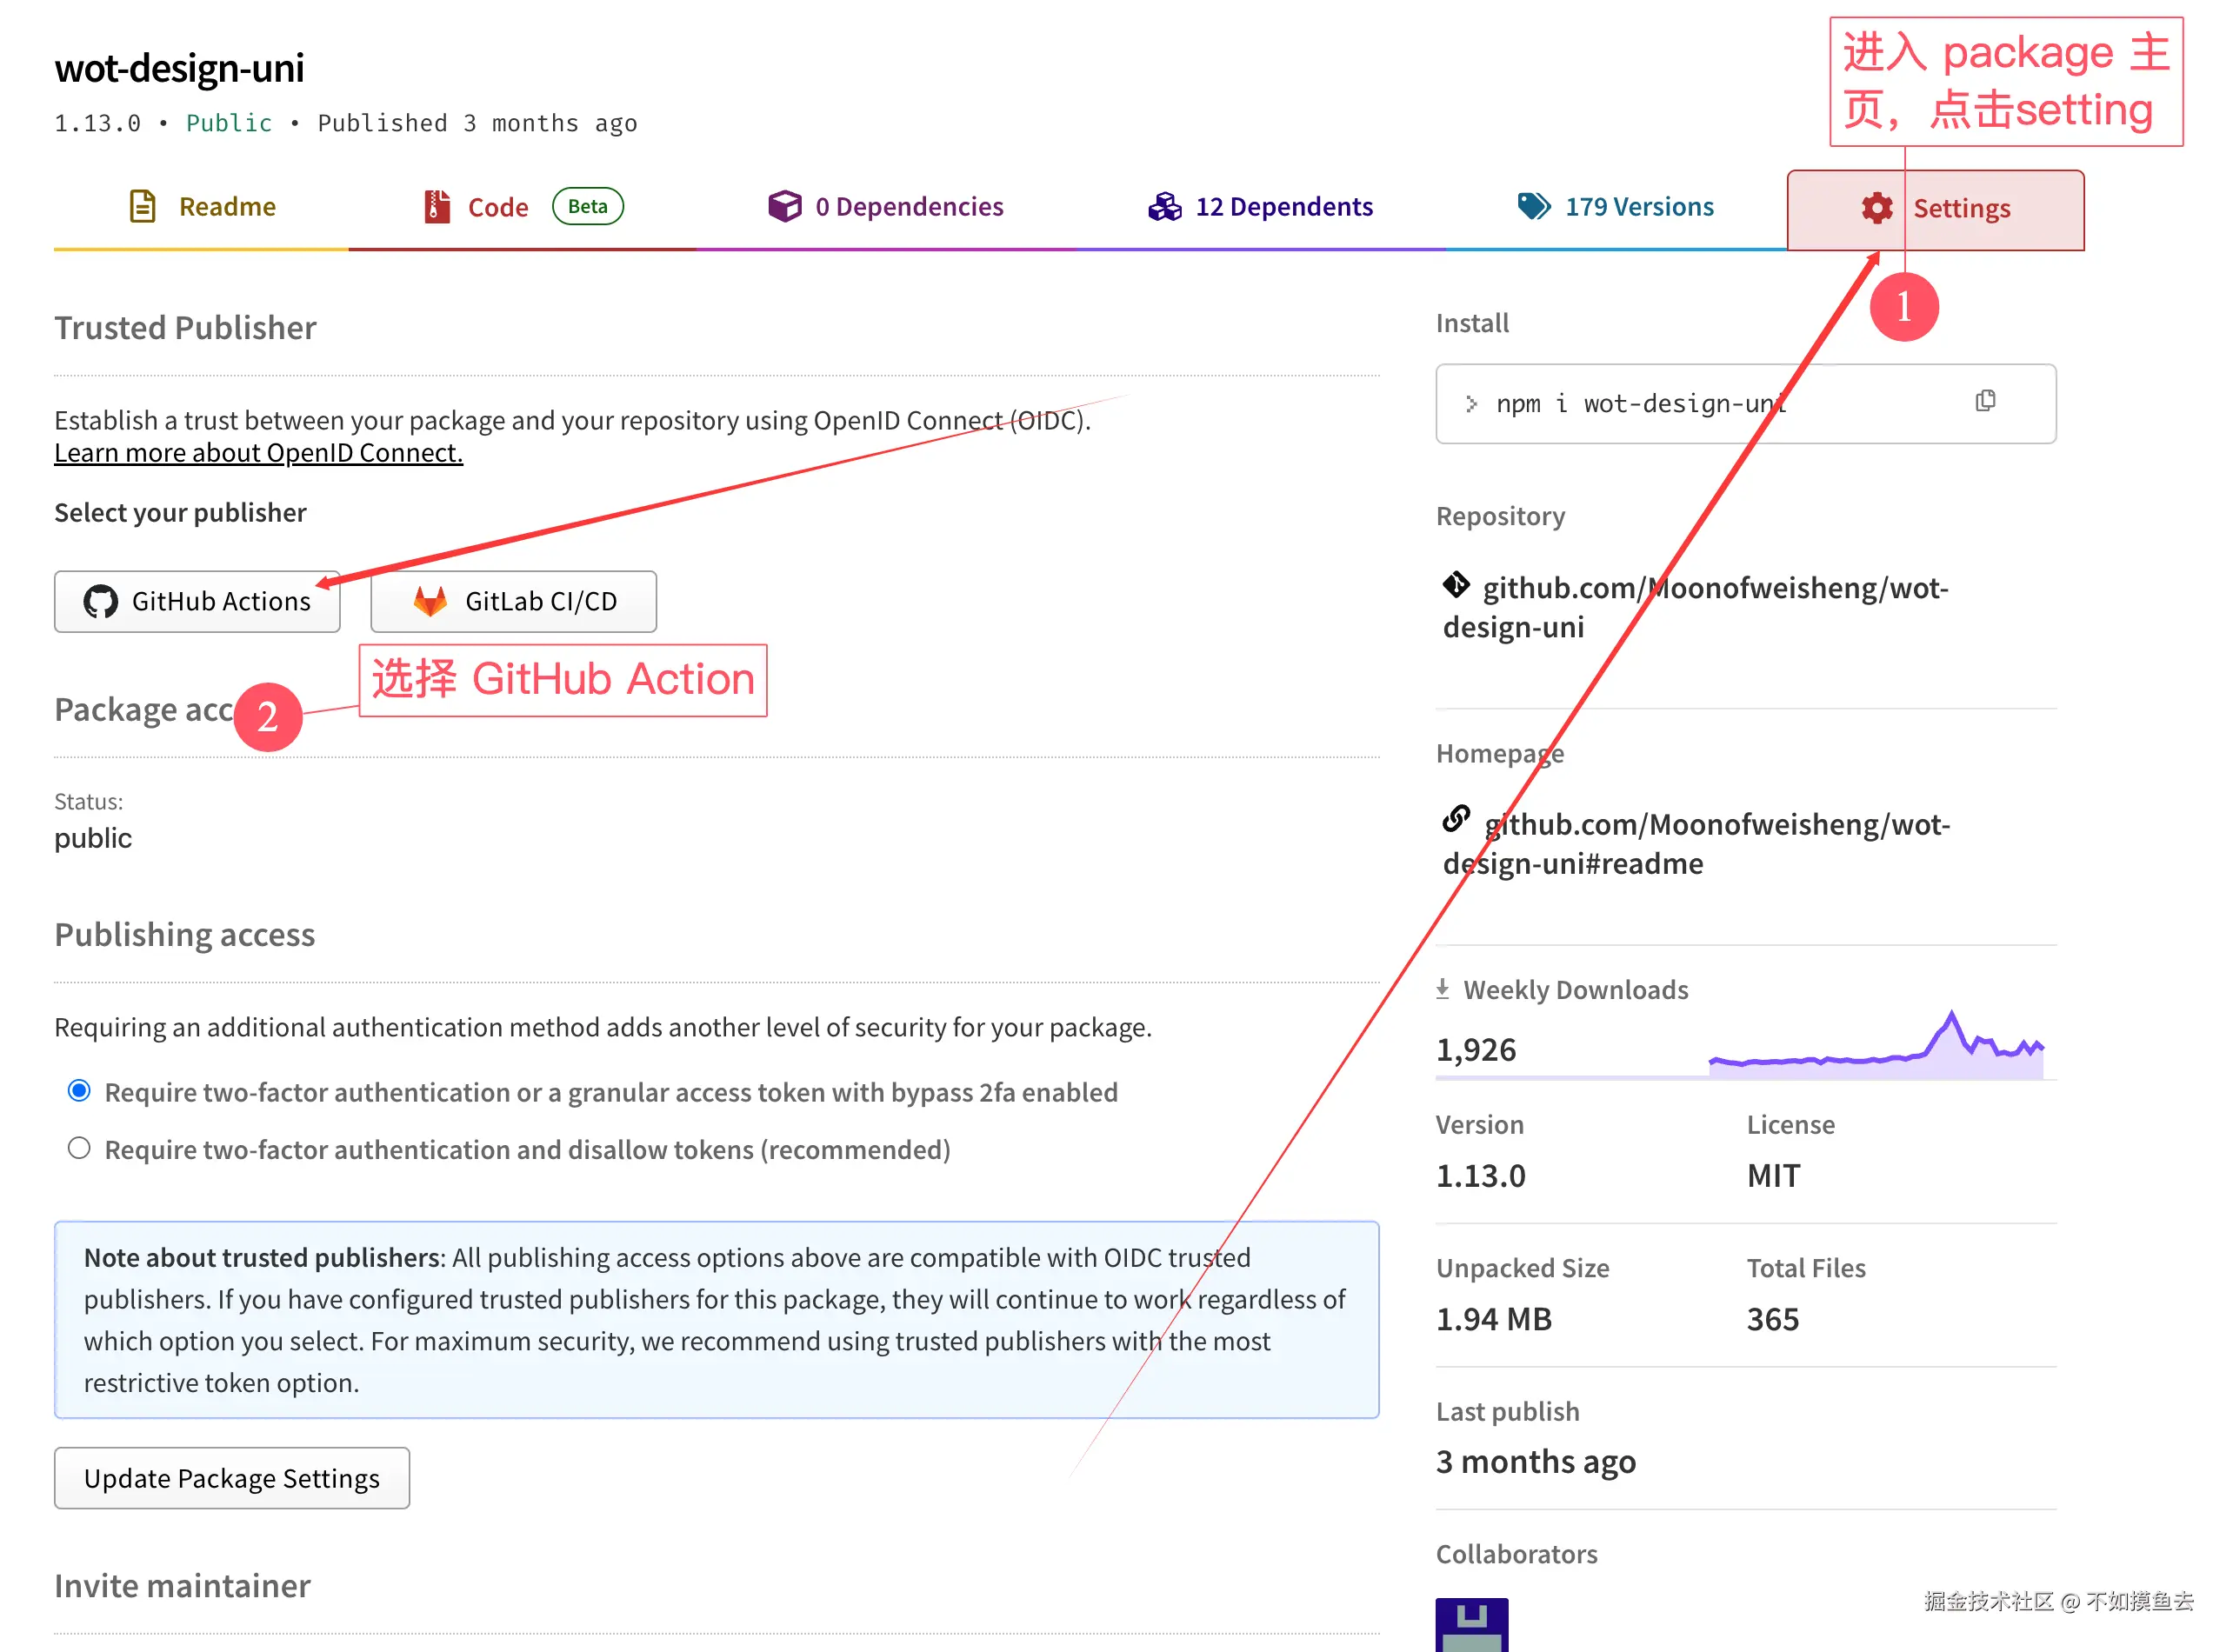Open Learn more about OpenID Connect link
This screenshot has height=1652, width=2233.
pyautogui.click(x=258, y=453)
